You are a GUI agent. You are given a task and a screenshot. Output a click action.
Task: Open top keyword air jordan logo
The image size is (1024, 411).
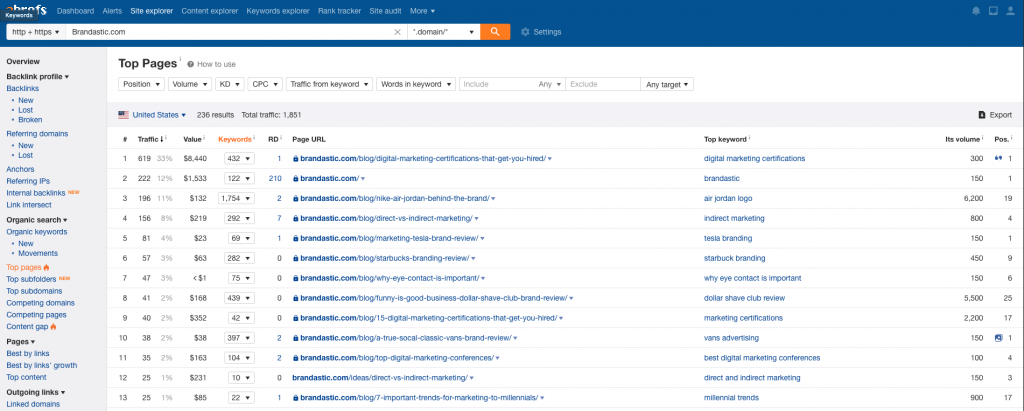pos(727,199)
